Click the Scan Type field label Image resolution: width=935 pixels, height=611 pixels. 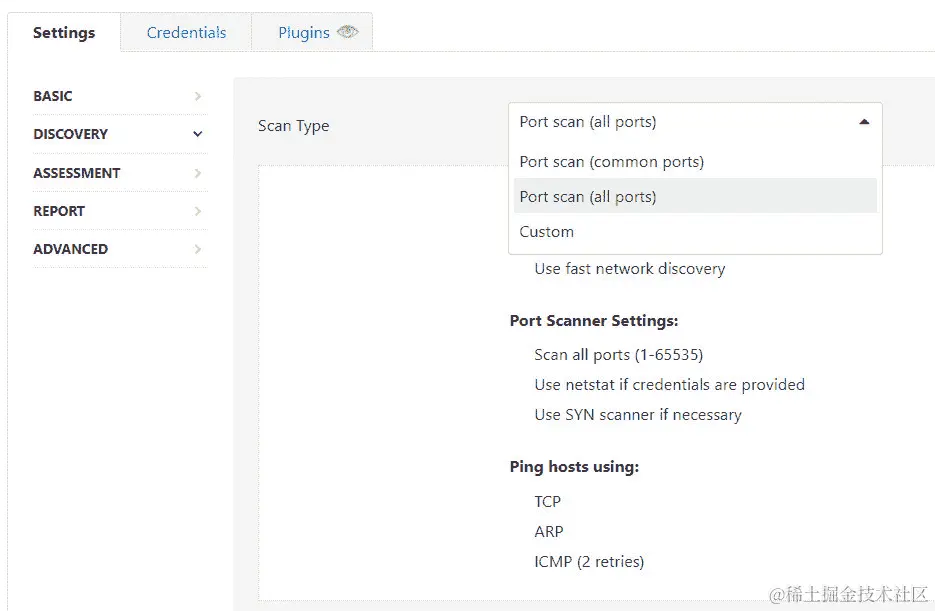[293, 126]
